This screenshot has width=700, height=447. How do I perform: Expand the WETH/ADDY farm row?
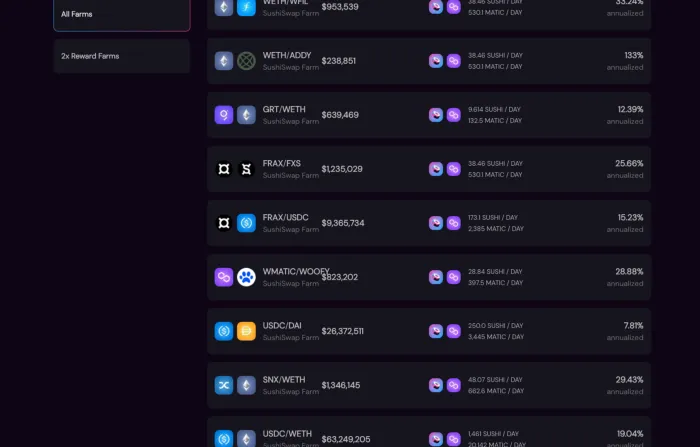click(x=429, y=61)
